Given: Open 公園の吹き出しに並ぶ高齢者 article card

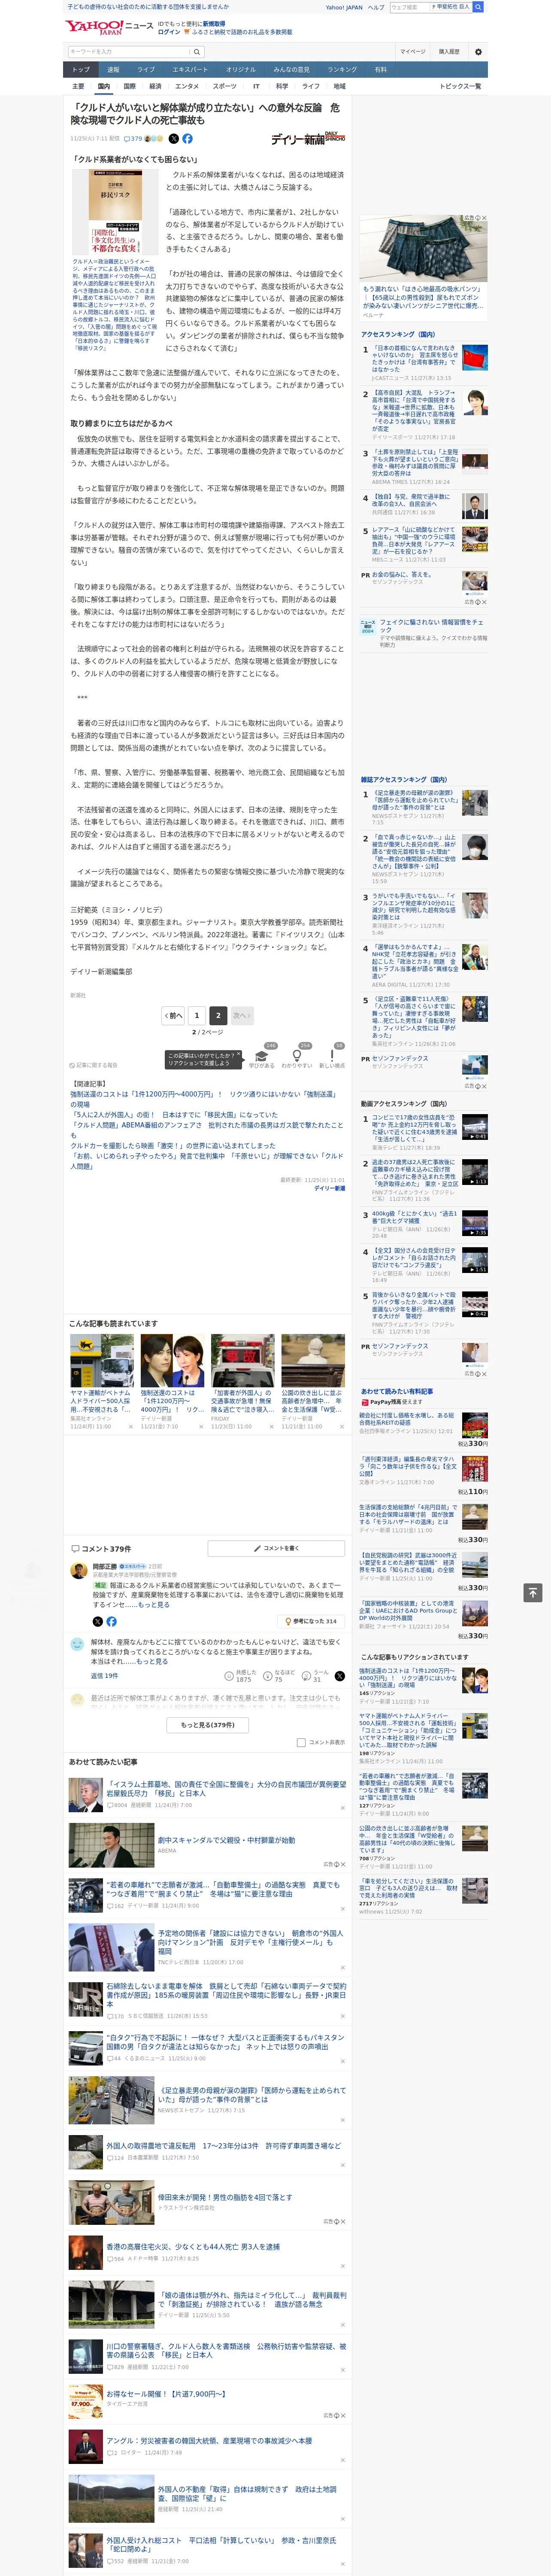Looking at the screenshot, I should (312, 1382).
